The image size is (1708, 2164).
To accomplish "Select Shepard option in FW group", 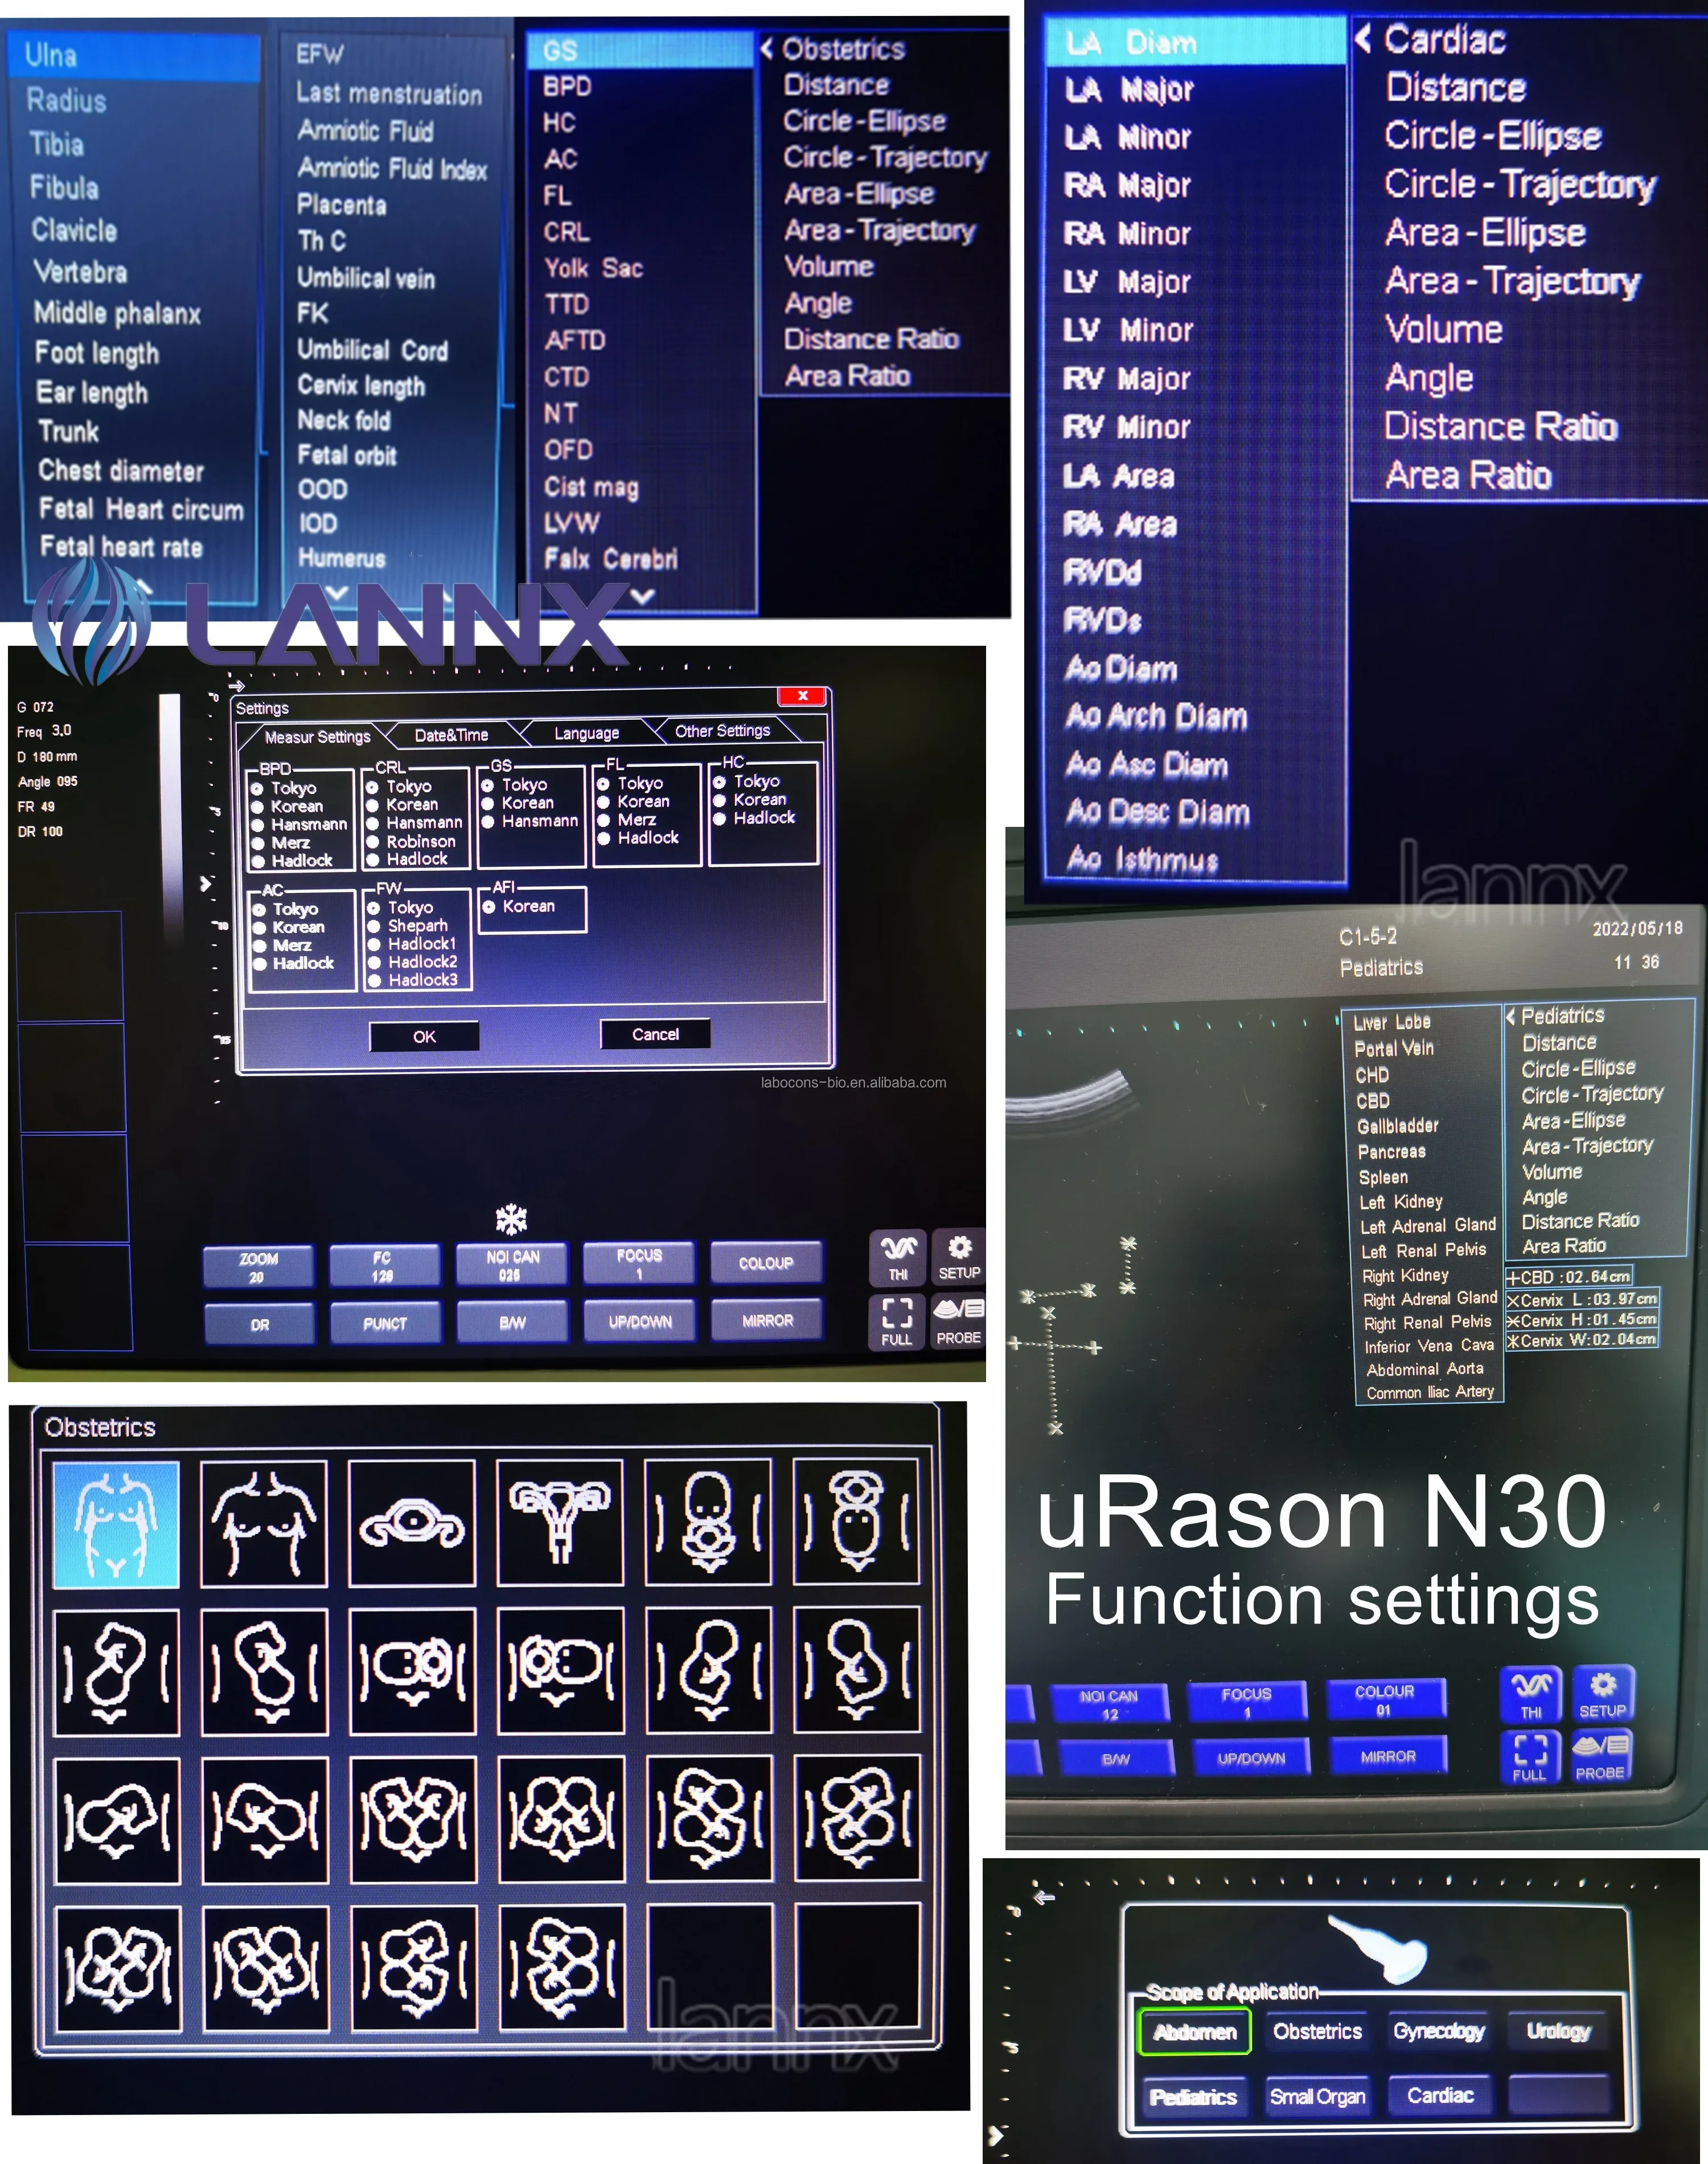I will tap(374, 926).
